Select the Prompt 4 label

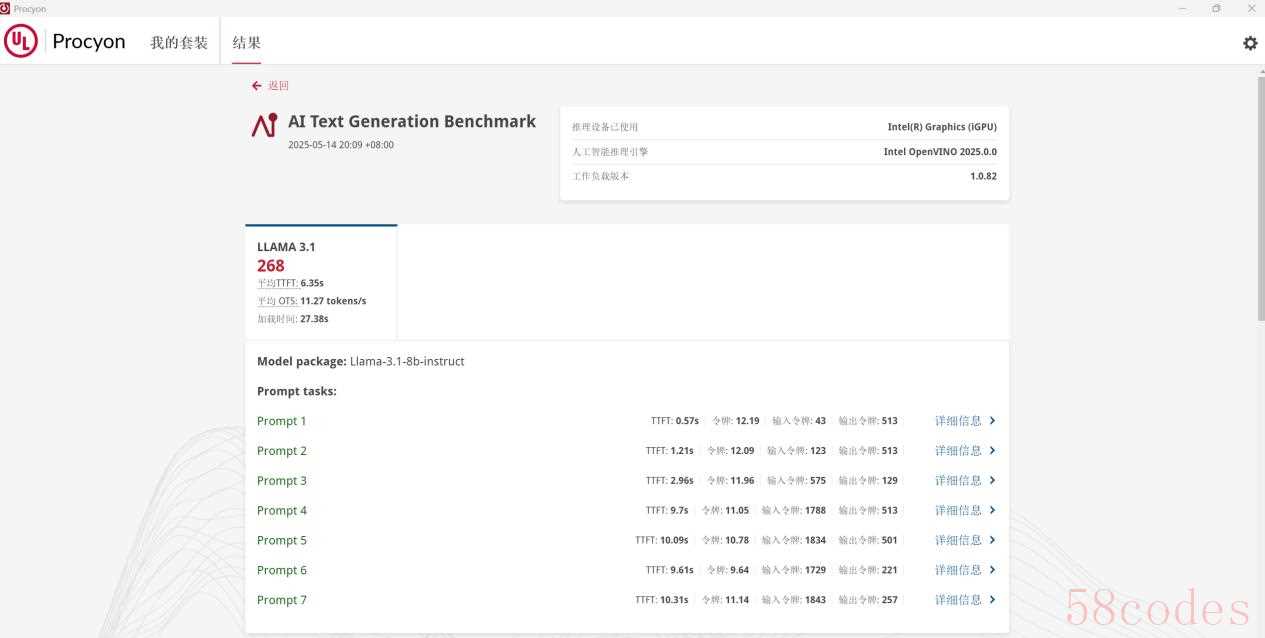point(282,510)
